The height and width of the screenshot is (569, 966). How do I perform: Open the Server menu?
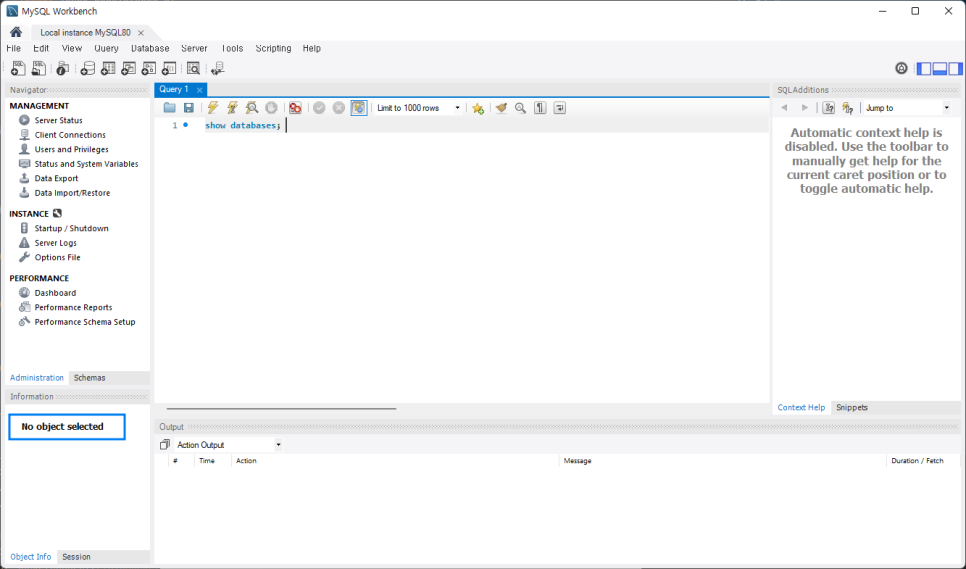pos(194,48)
